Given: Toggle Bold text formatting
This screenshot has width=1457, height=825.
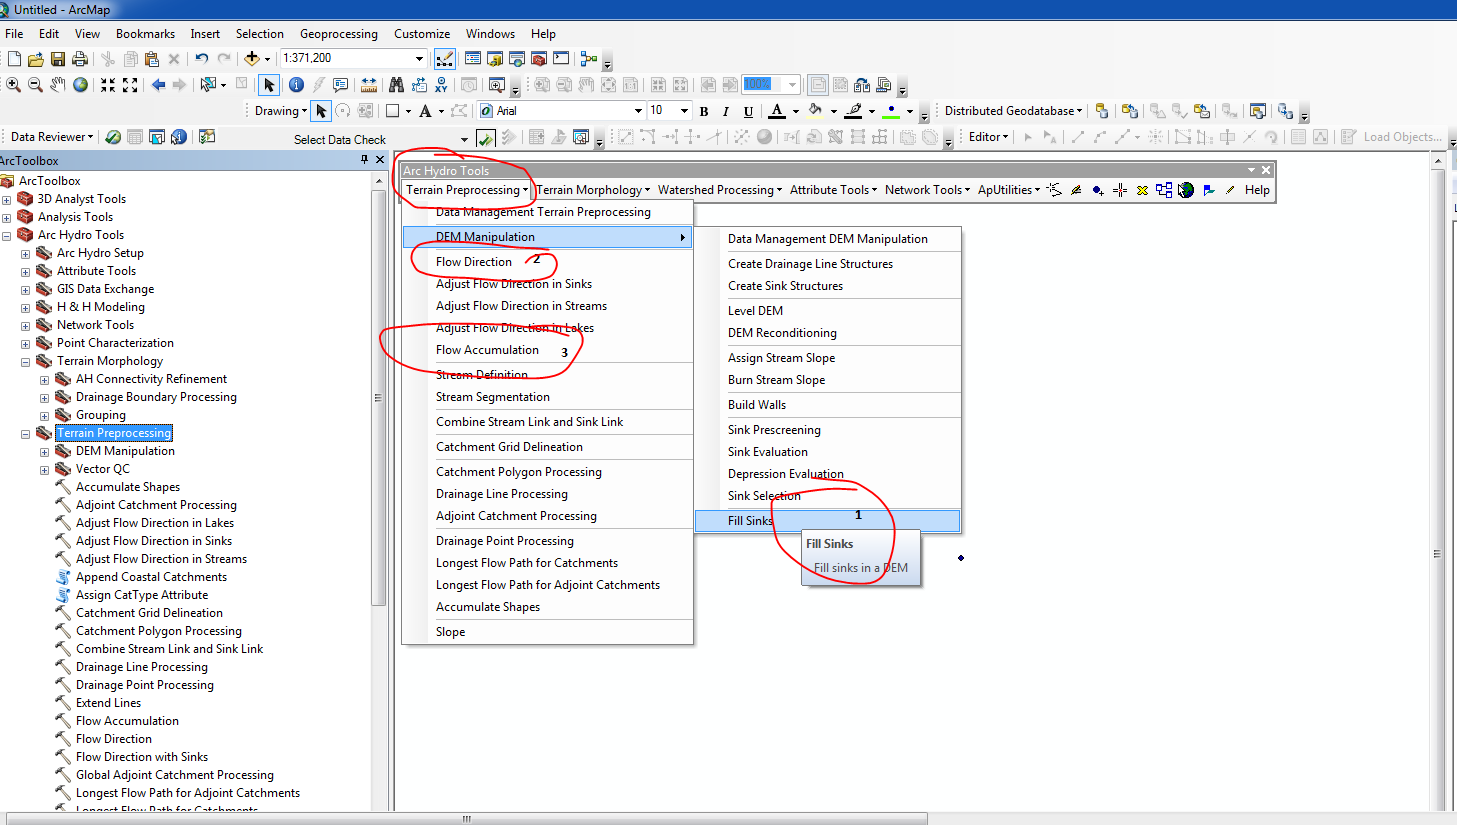Looking at the screenshot, I should click(x=704, y=111).
